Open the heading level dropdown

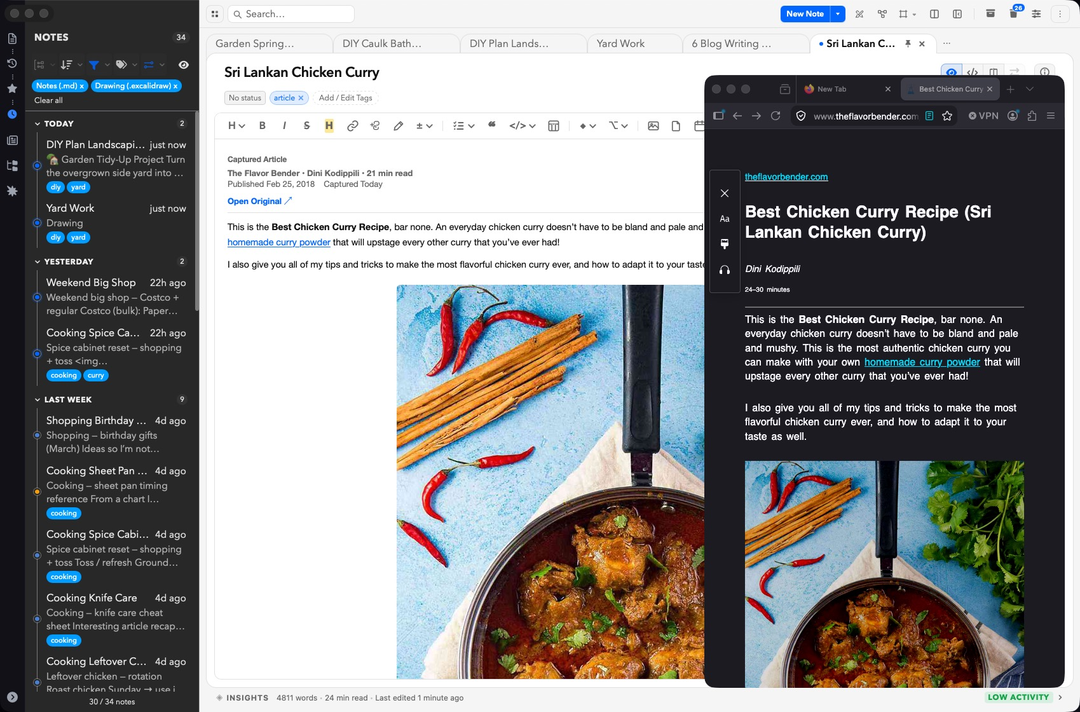[236, 126]
